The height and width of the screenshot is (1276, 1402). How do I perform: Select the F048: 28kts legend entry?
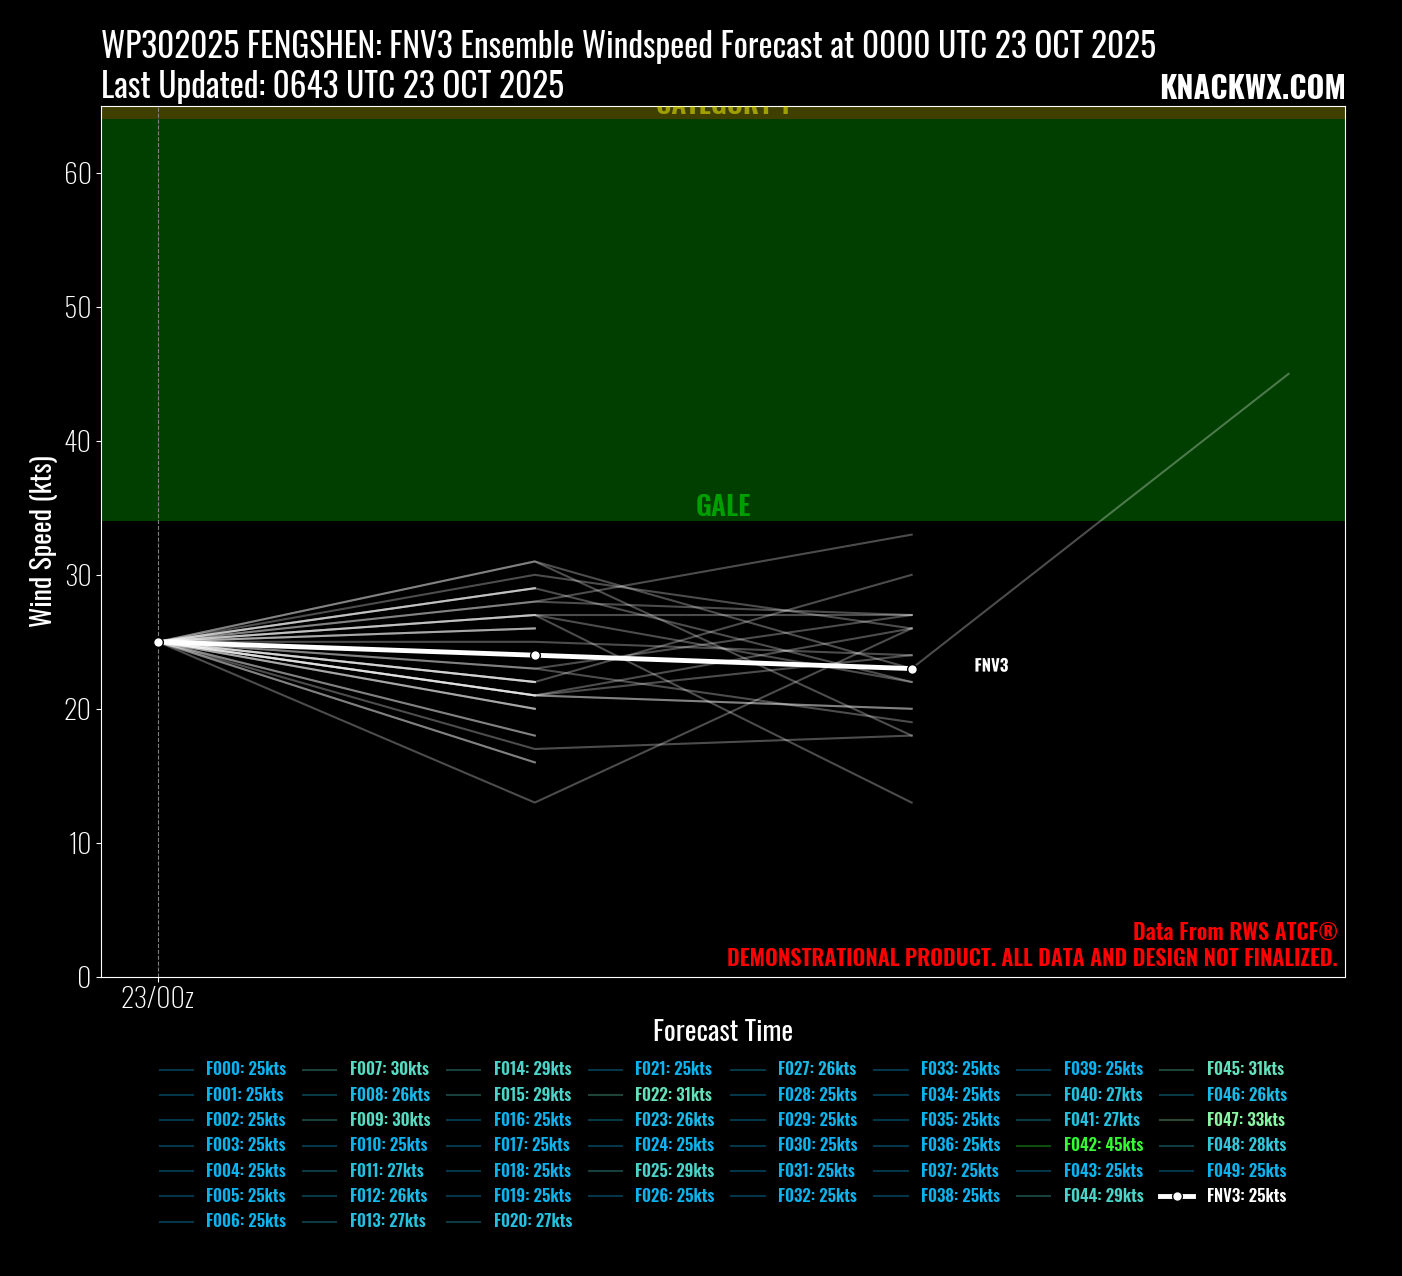click(x=1246, y=1145)
